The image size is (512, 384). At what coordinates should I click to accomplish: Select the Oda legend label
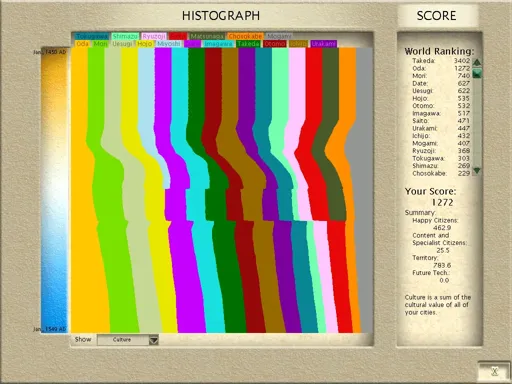pyautogui.click(x=82, y=44)
